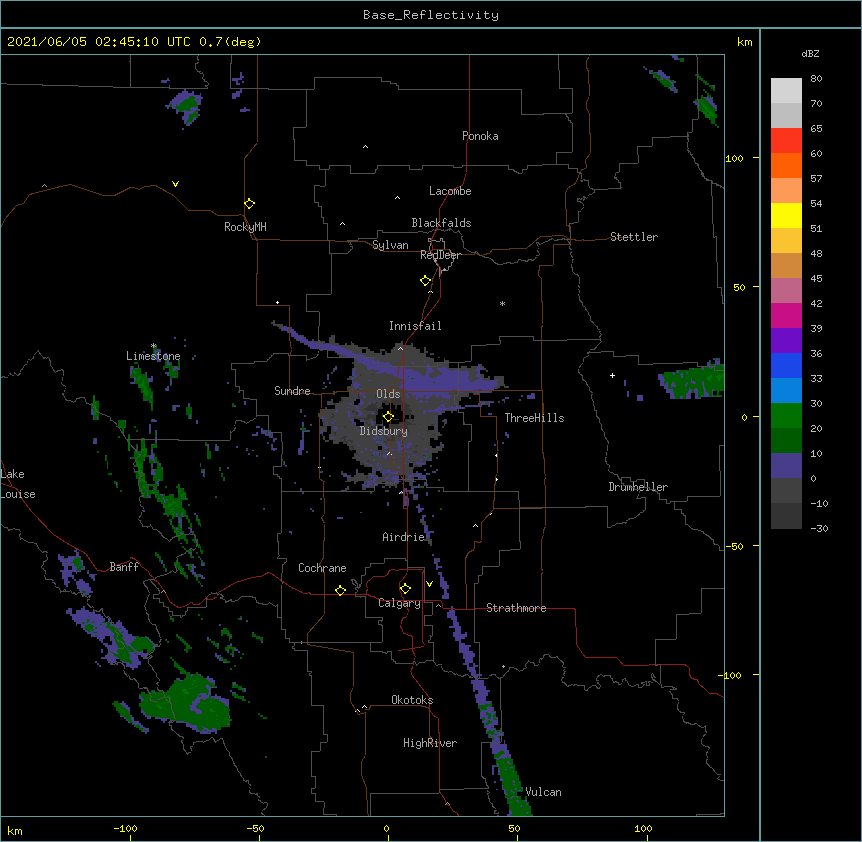The width and height of the screenshot is (862, 842).
Task: Click the Lacombe city label
Action: point(450,191)
